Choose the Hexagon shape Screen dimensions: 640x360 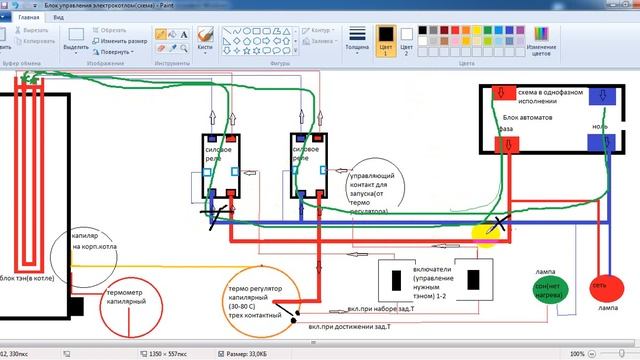[x=257, y=41]
